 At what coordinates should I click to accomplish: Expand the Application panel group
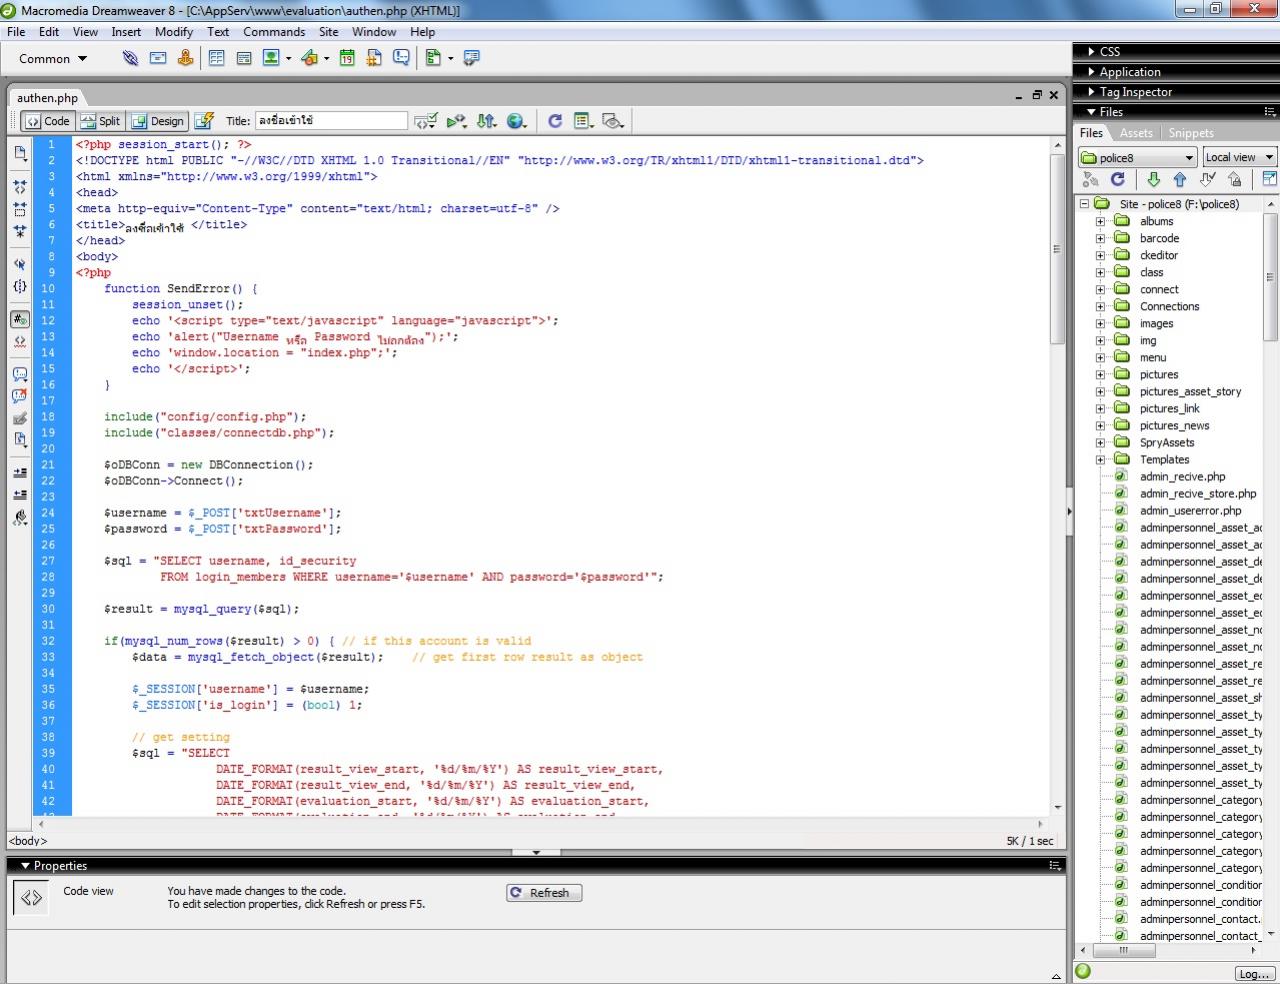[1091, 72]
